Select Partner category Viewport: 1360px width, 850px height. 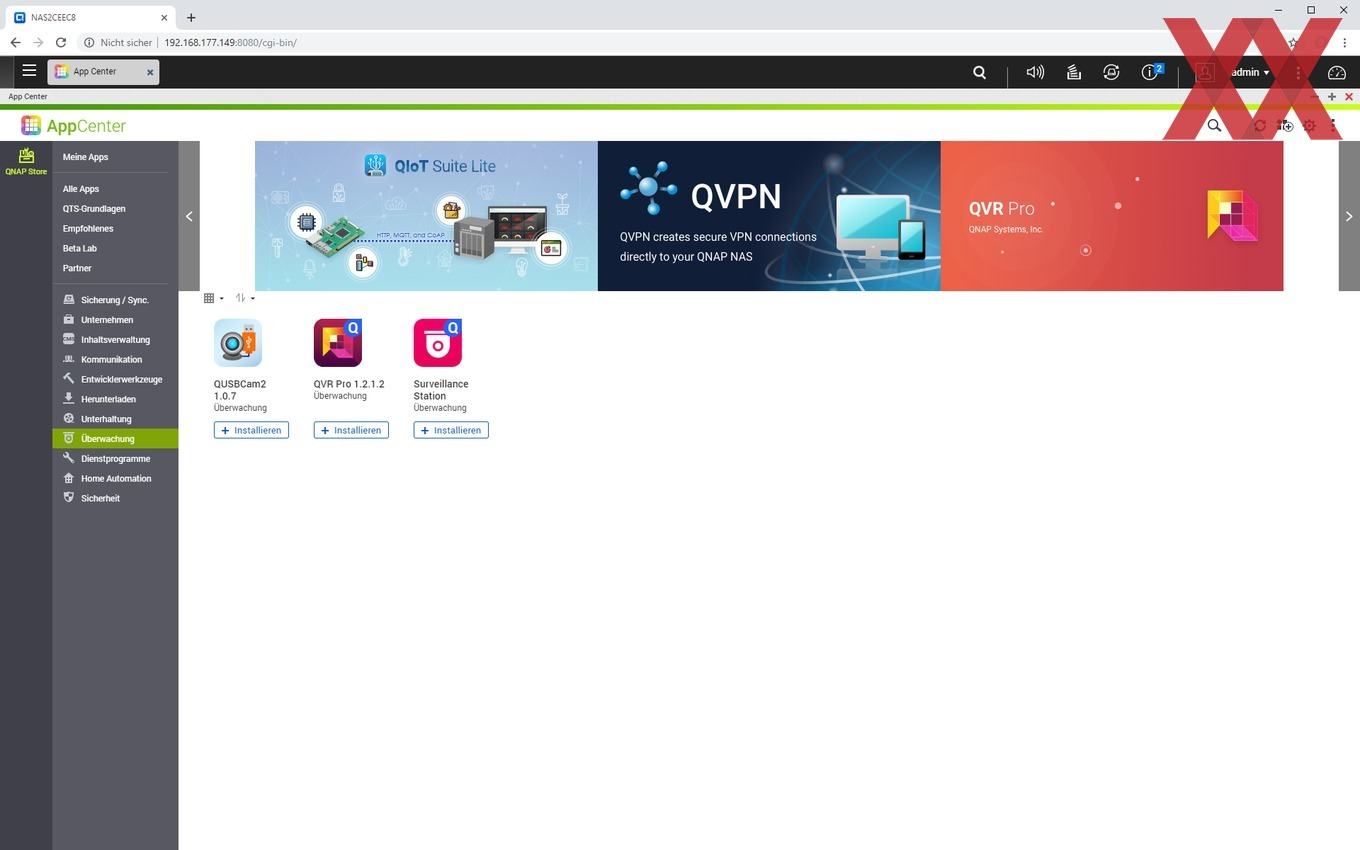[77, 269]
